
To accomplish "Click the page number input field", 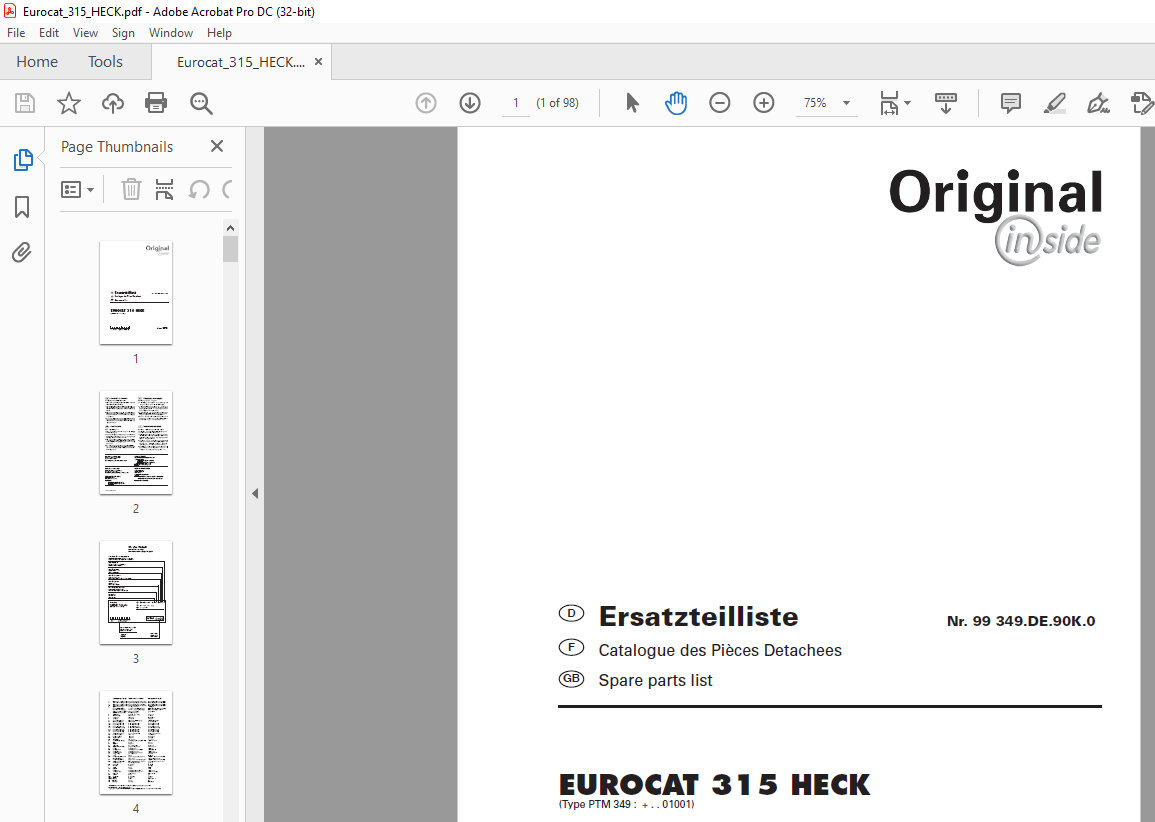I will (516, 103).
